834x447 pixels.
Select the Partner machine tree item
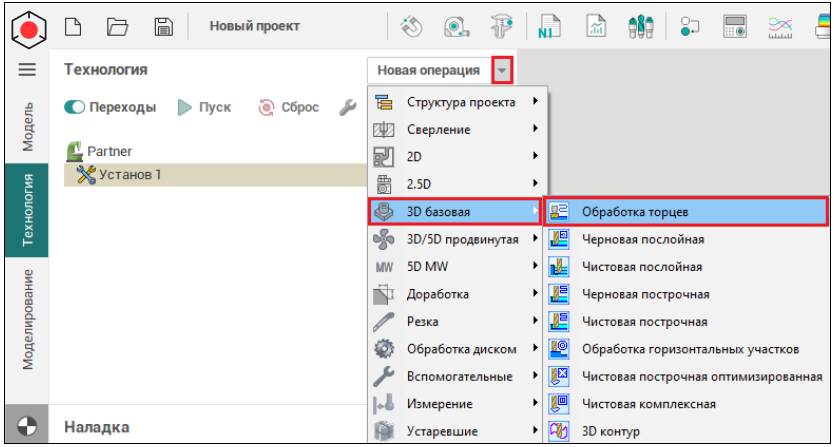click(109, 152)
